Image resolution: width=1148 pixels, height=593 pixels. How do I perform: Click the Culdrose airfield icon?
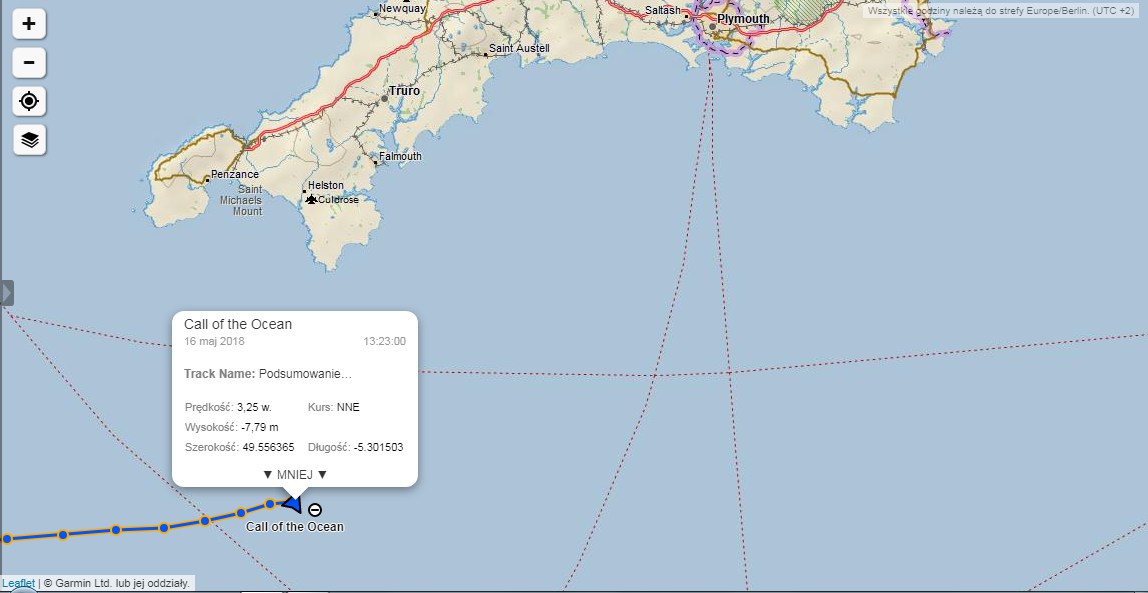[311, 199]
